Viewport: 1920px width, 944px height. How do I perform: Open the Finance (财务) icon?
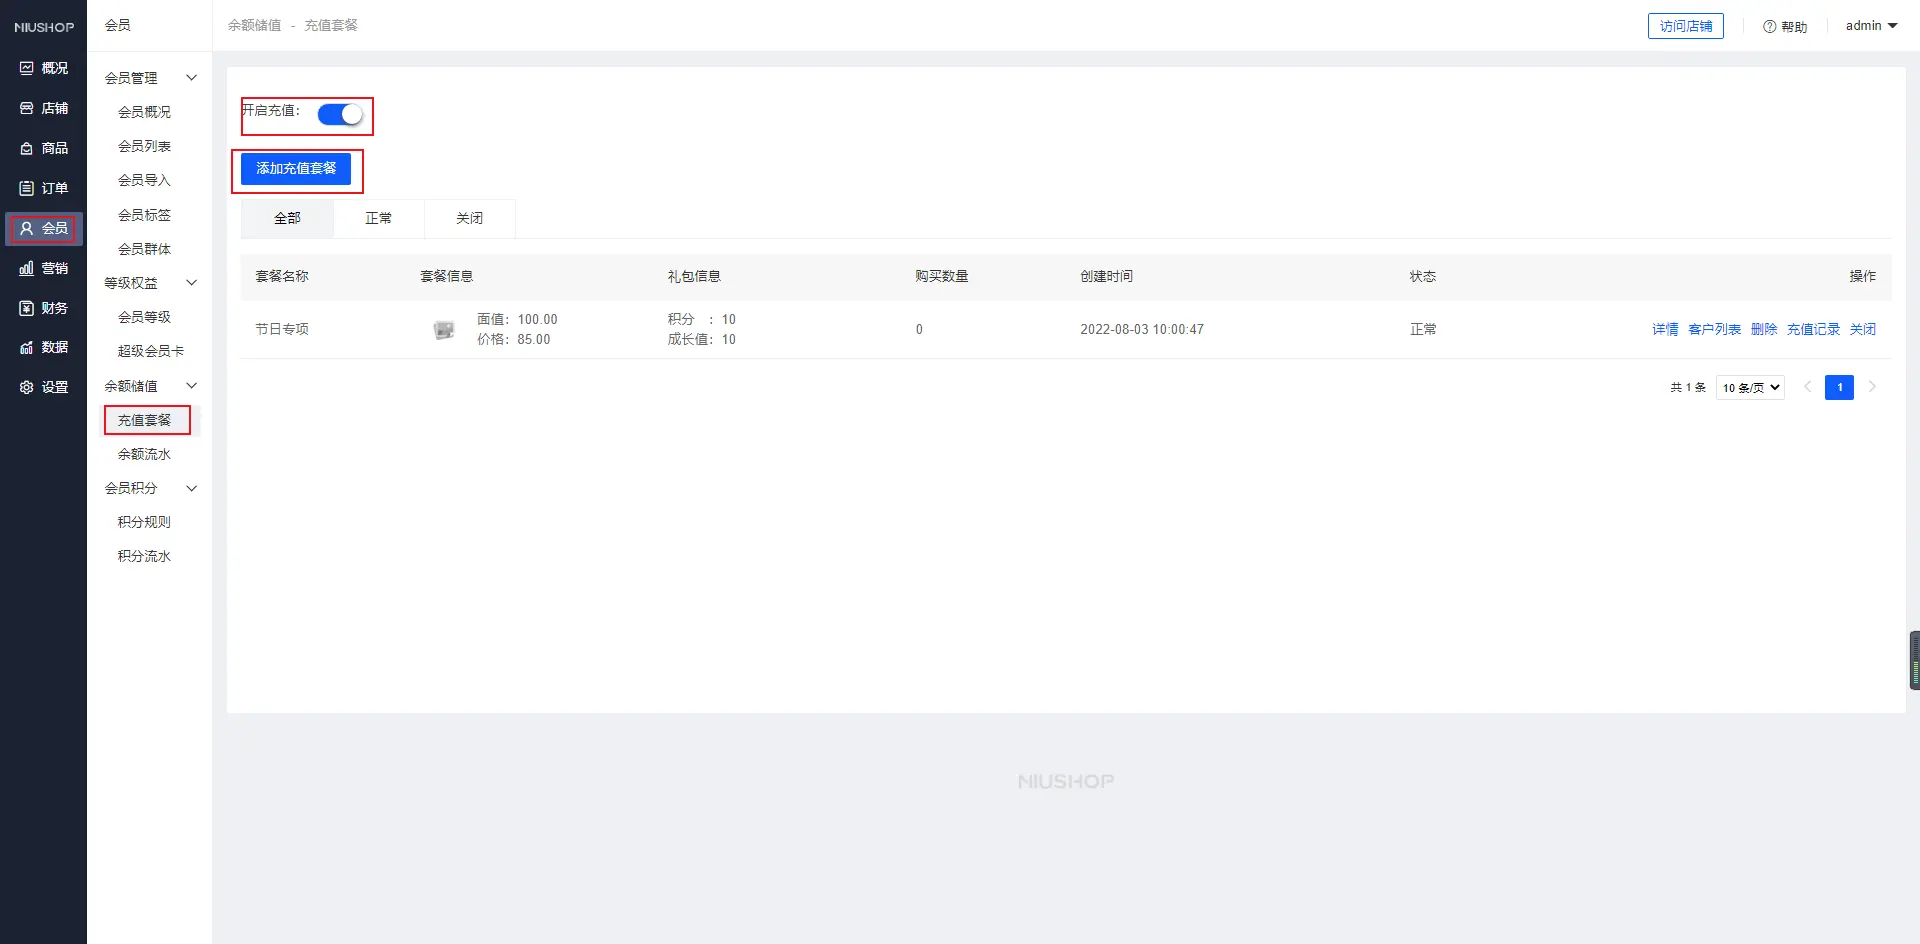tap(27, 308)
